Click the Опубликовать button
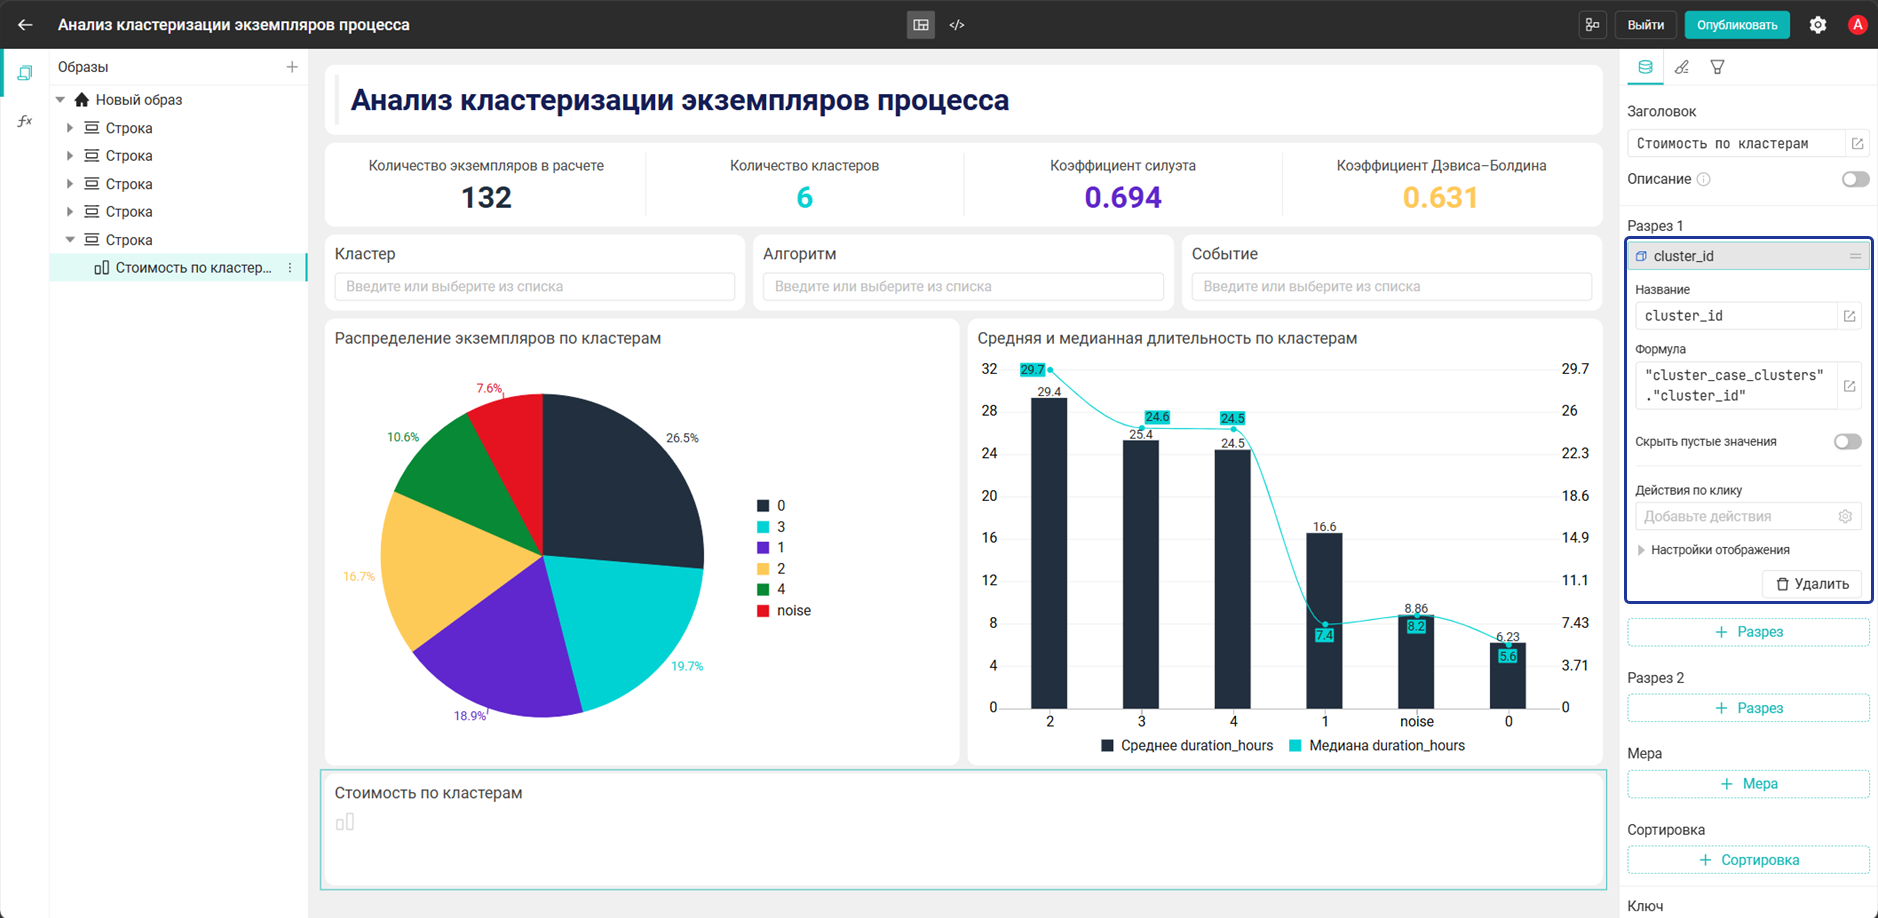The image size is (1878, 918). tap(1737, 25)
